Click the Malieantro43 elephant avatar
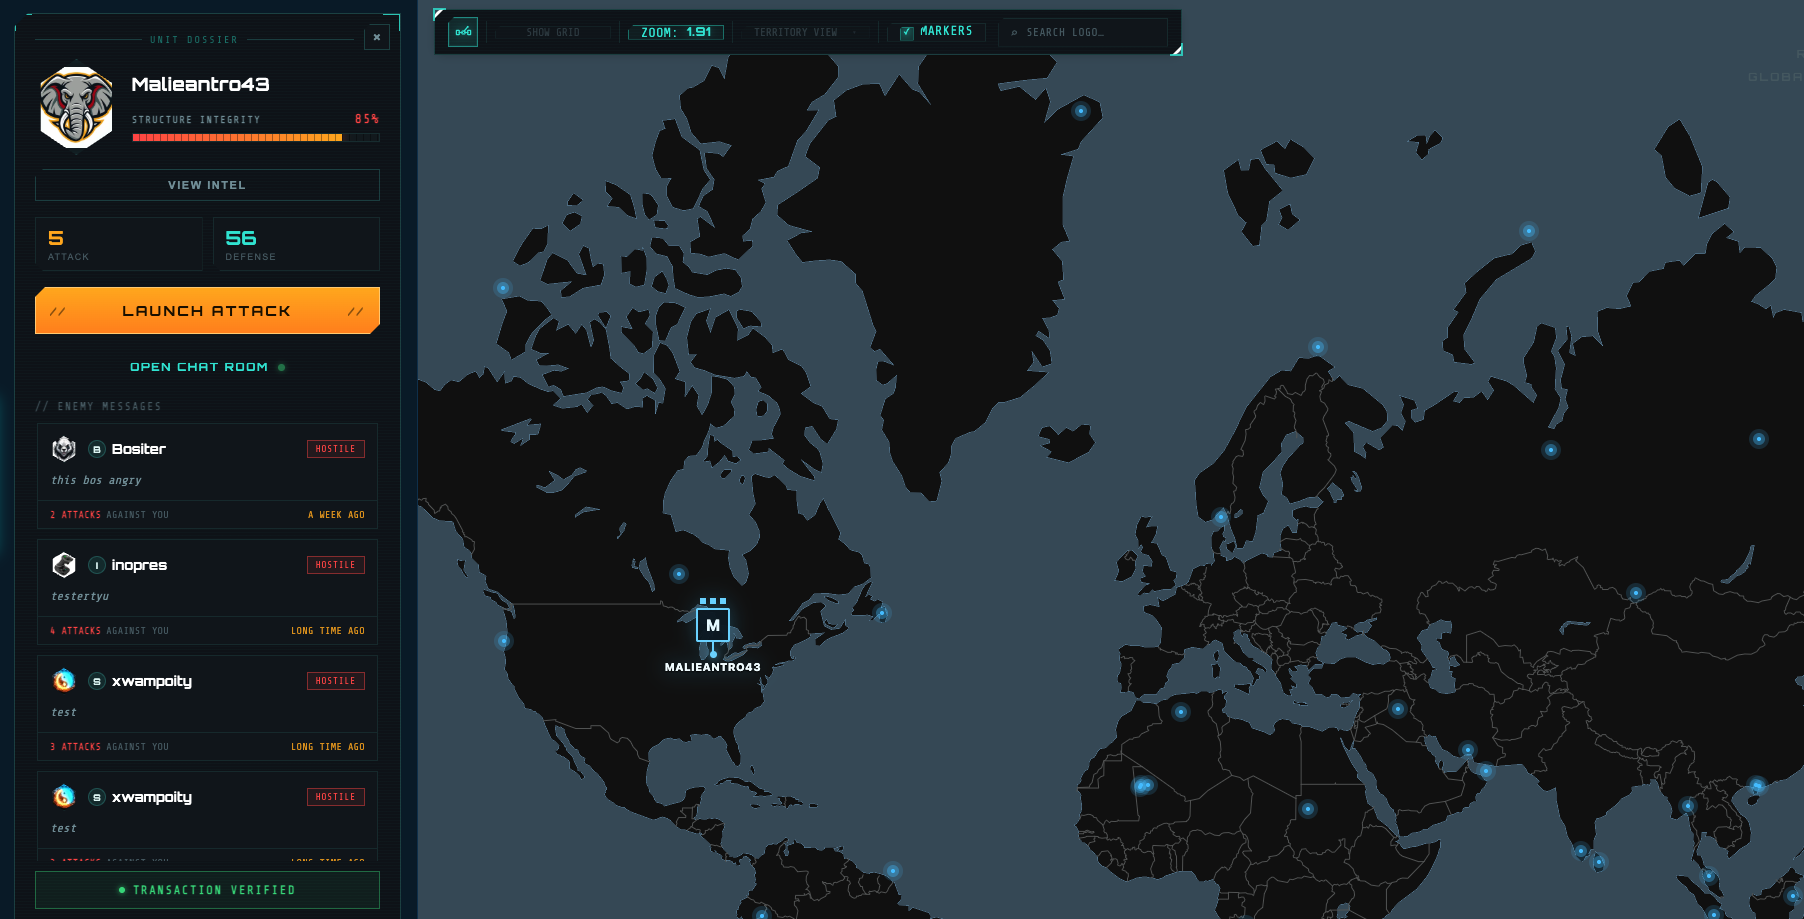The height and width of the screenshot is (919, 1804). coord(76,108)
